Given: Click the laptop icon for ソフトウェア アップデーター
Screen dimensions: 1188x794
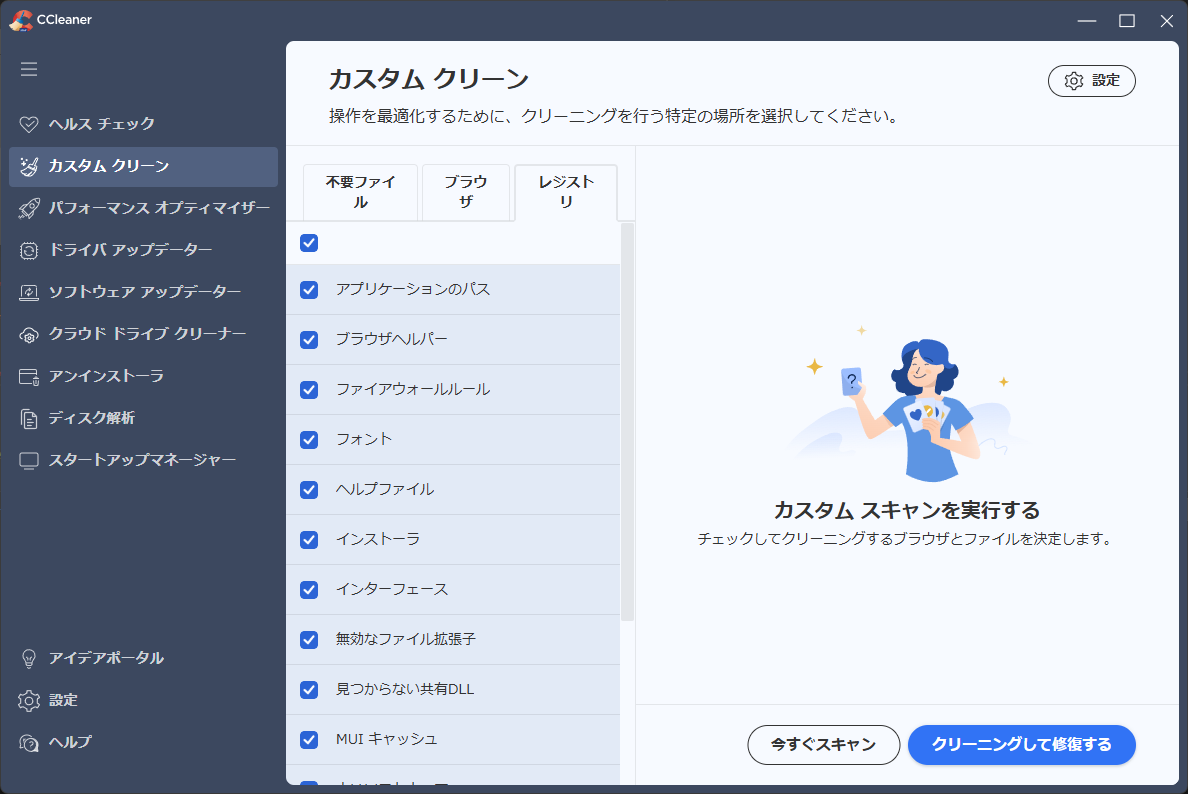Looking at the screenshot, I should (29, 292).
